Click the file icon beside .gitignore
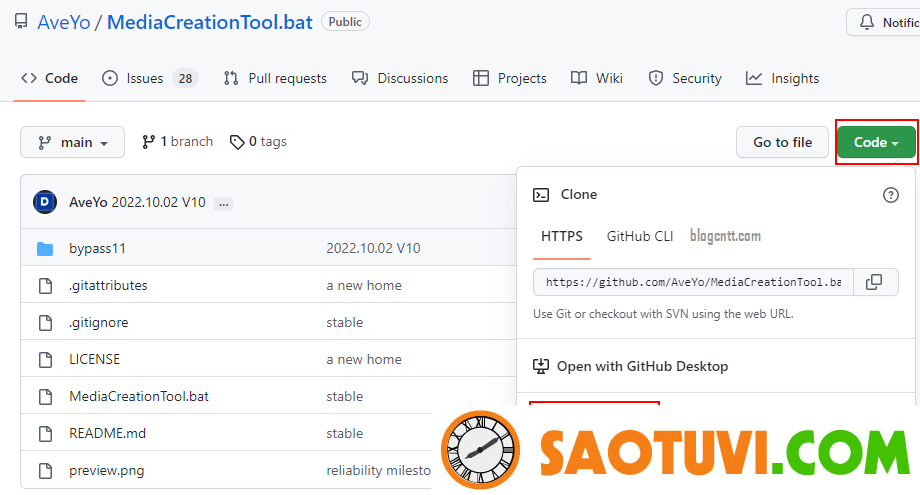Screen dimensions: 920x495 [x=45, y=323]
